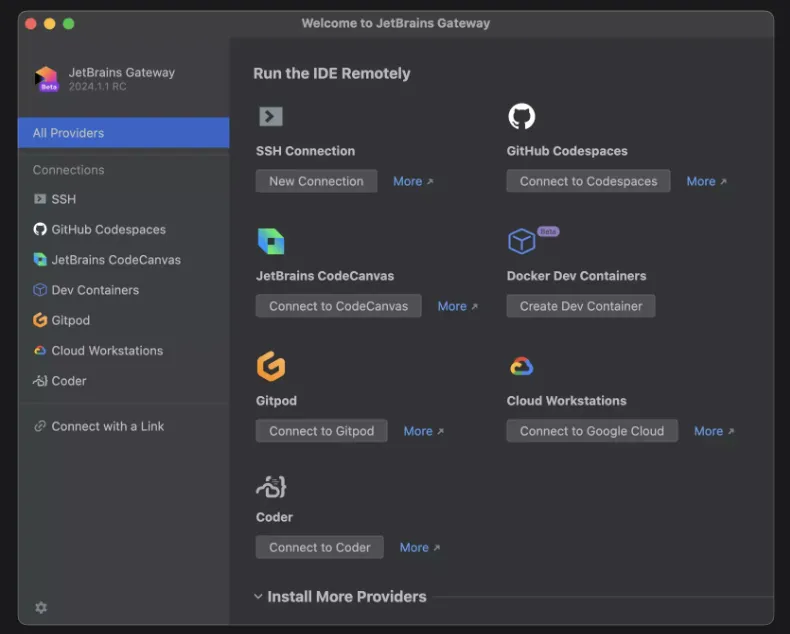Maximize the window with the green button

69,24
